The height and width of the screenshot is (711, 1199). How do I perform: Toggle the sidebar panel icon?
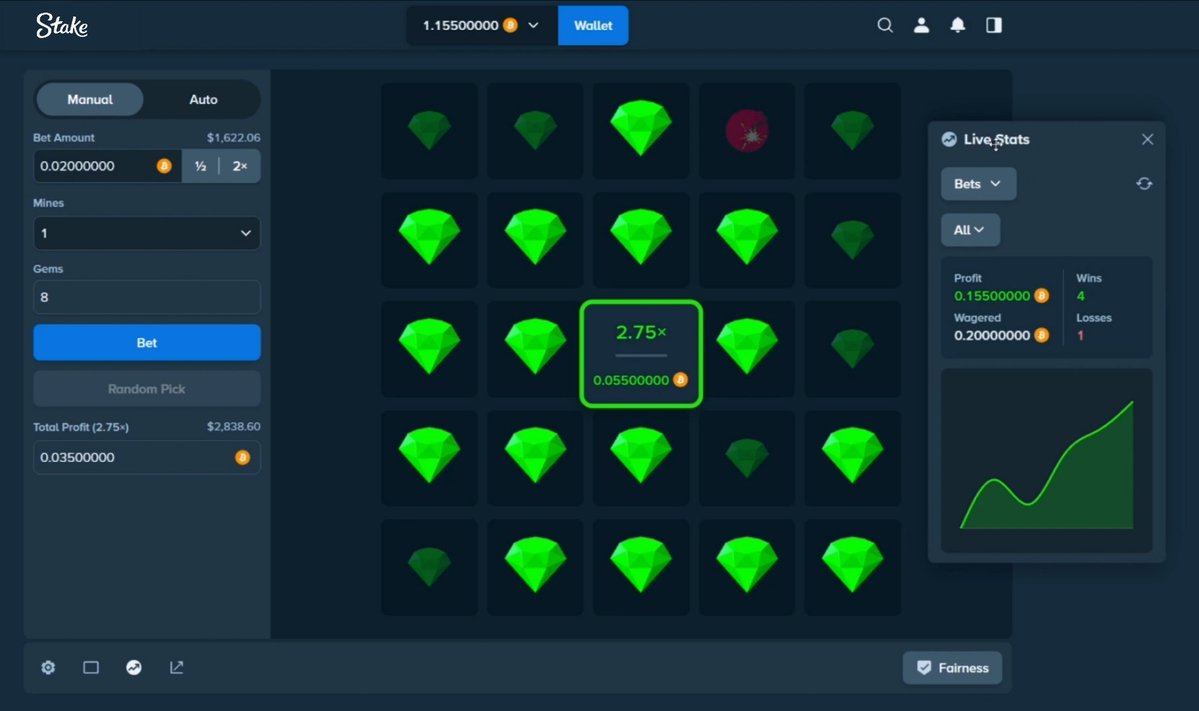[994, 25]
